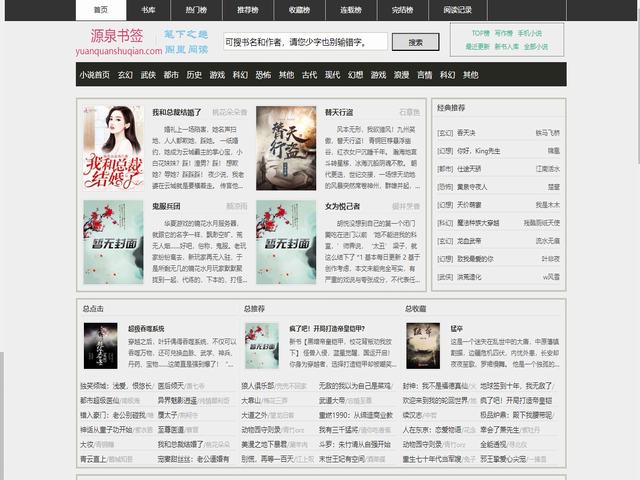This screenshot has width=640, height=480.
Task: Select 完结榜 in the top navigation
Action: (402, 10)
